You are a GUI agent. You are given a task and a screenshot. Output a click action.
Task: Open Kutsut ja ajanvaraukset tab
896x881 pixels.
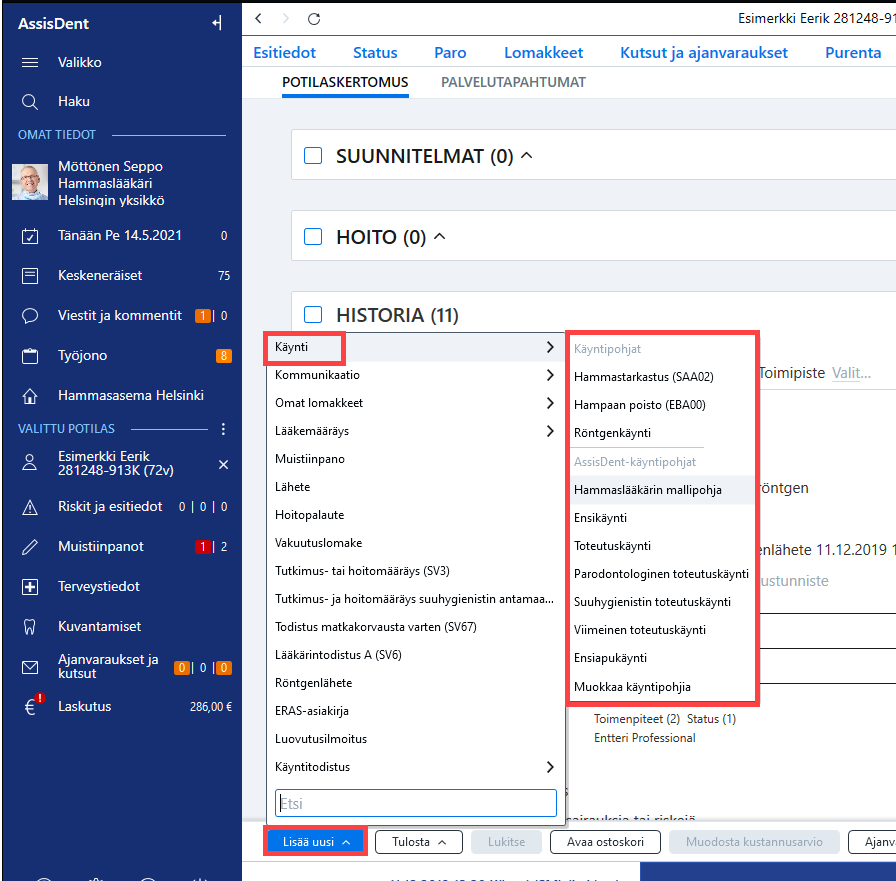point(704,53)
